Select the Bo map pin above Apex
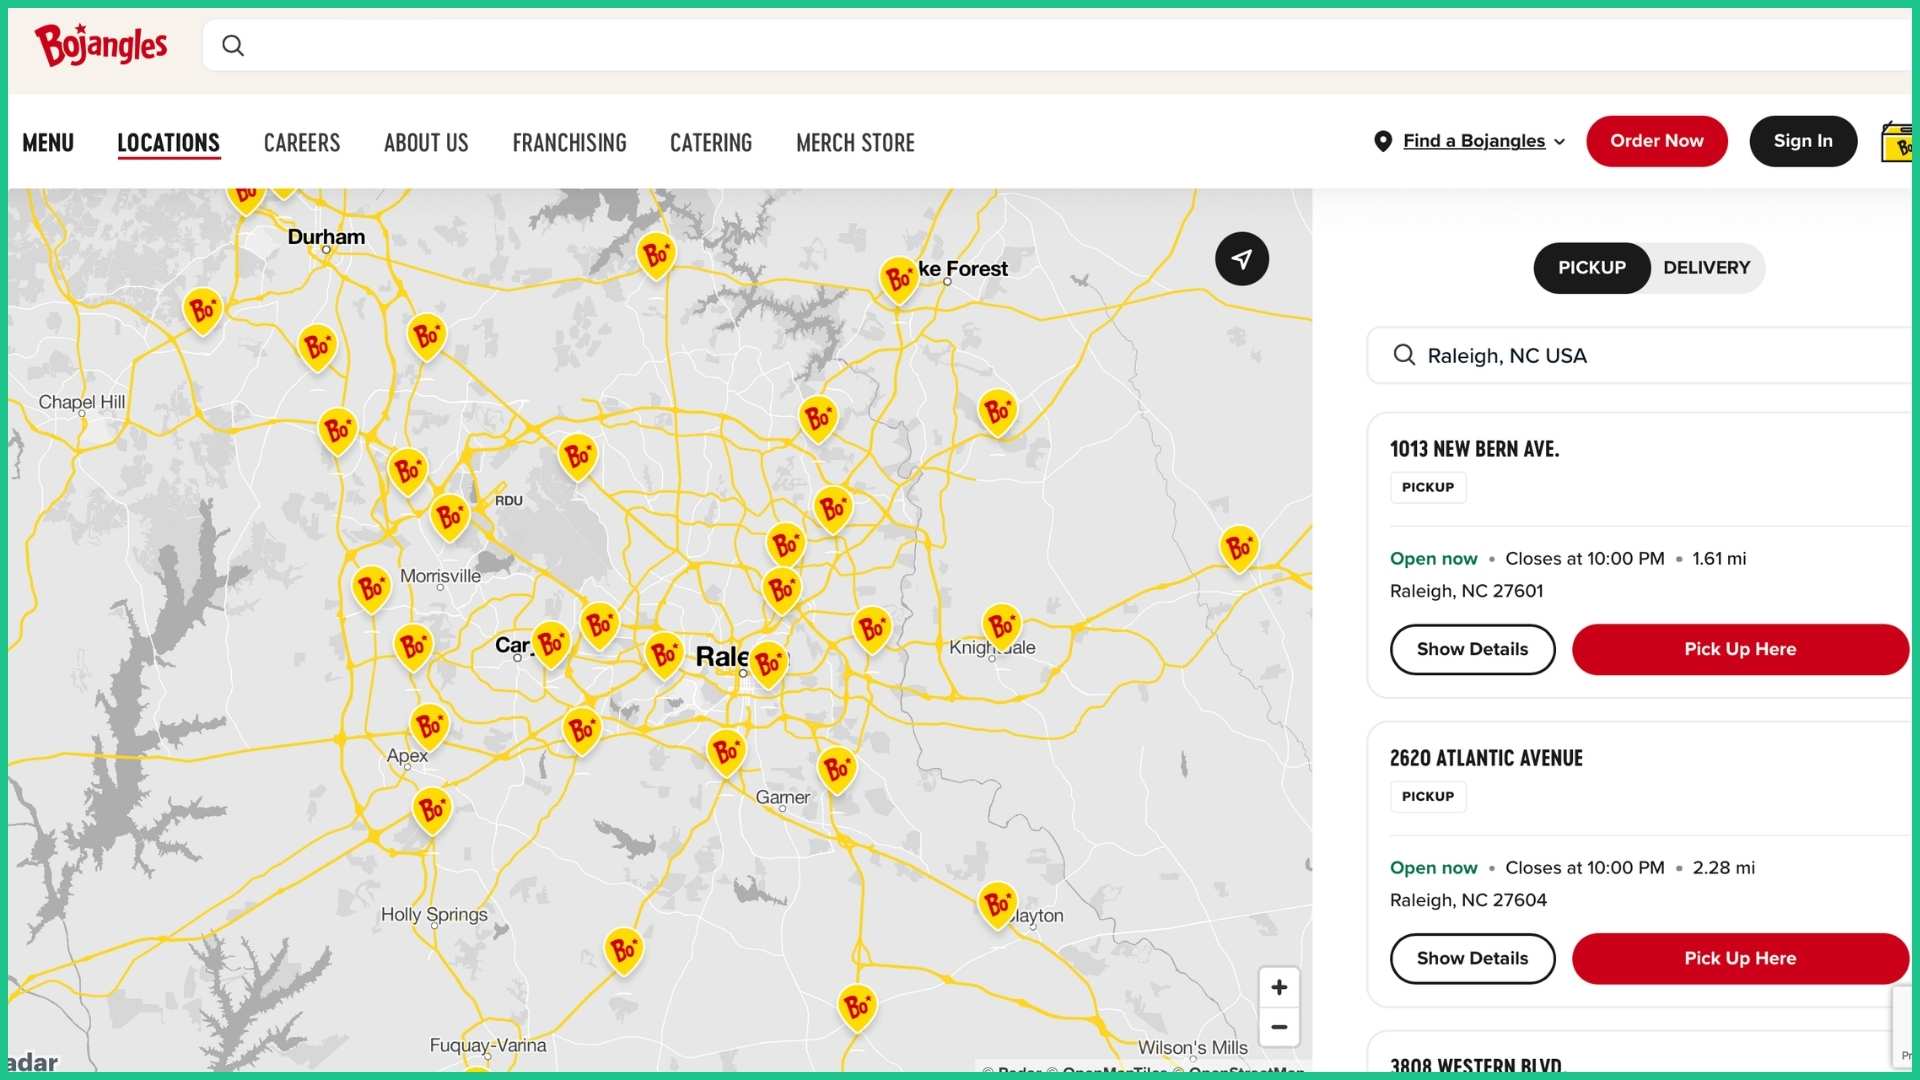This screenshot has height=1080, width=1920. (x=429, y=727)
